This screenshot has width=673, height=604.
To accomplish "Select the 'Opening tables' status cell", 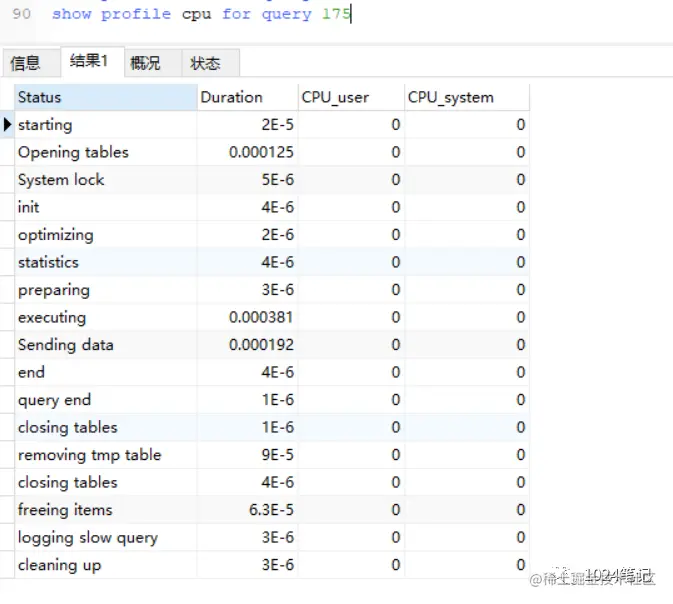I will click(x=106, y=152).
